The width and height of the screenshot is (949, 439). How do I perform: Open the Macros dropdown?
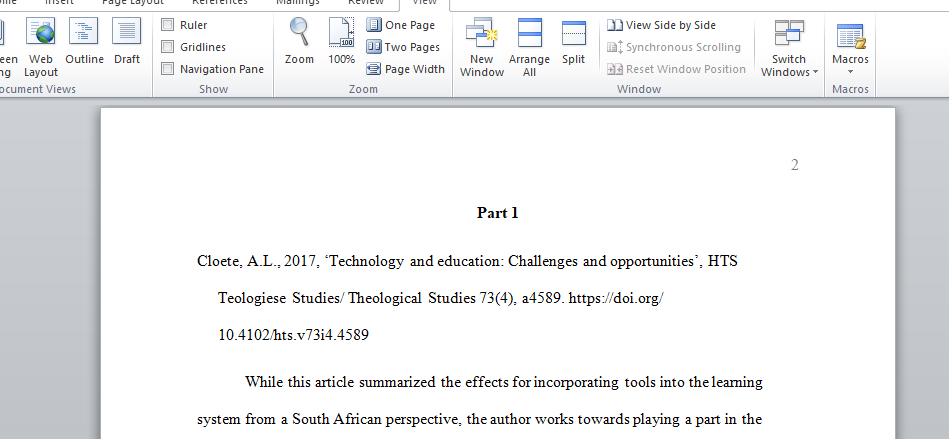850,47
